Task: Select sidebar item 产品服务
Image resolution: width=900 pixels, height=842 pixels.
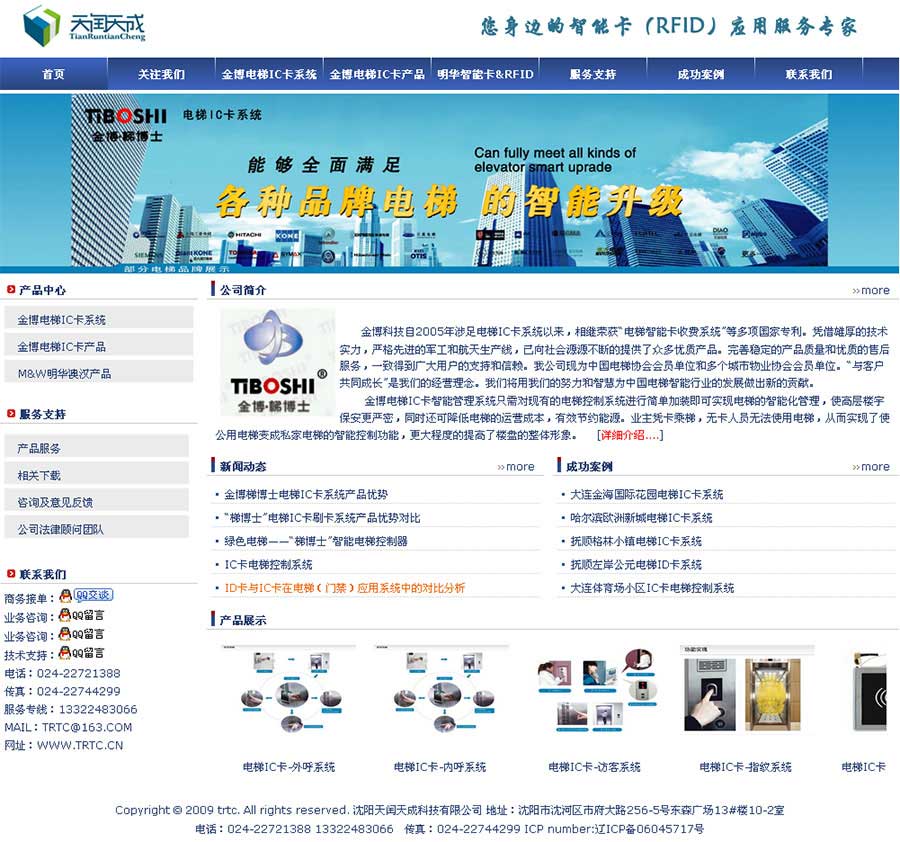Action: 96,448
